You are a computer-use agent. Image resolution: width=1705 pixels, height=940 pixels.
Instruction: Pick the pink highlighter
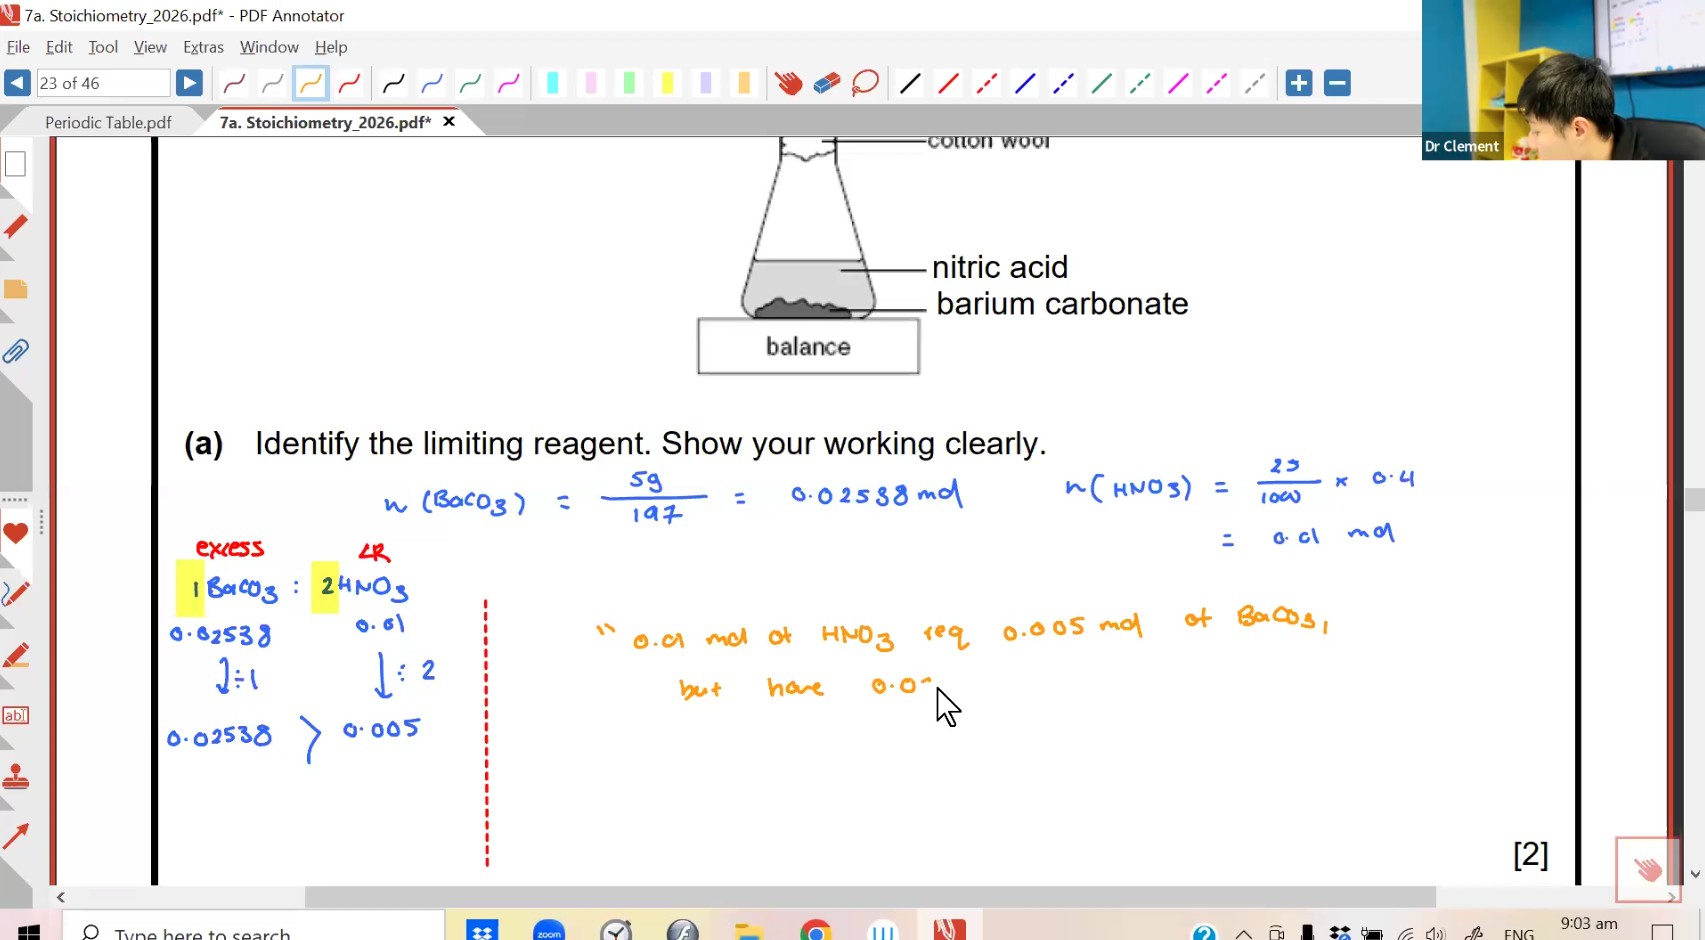coord(590,83)
